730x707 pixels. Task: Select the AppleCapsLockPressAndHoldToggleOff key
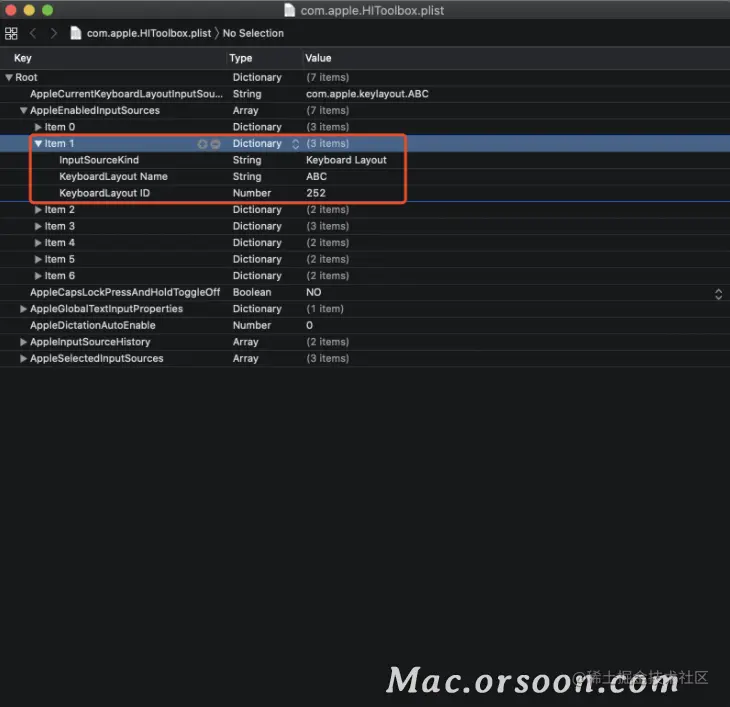tap(125, 292)
